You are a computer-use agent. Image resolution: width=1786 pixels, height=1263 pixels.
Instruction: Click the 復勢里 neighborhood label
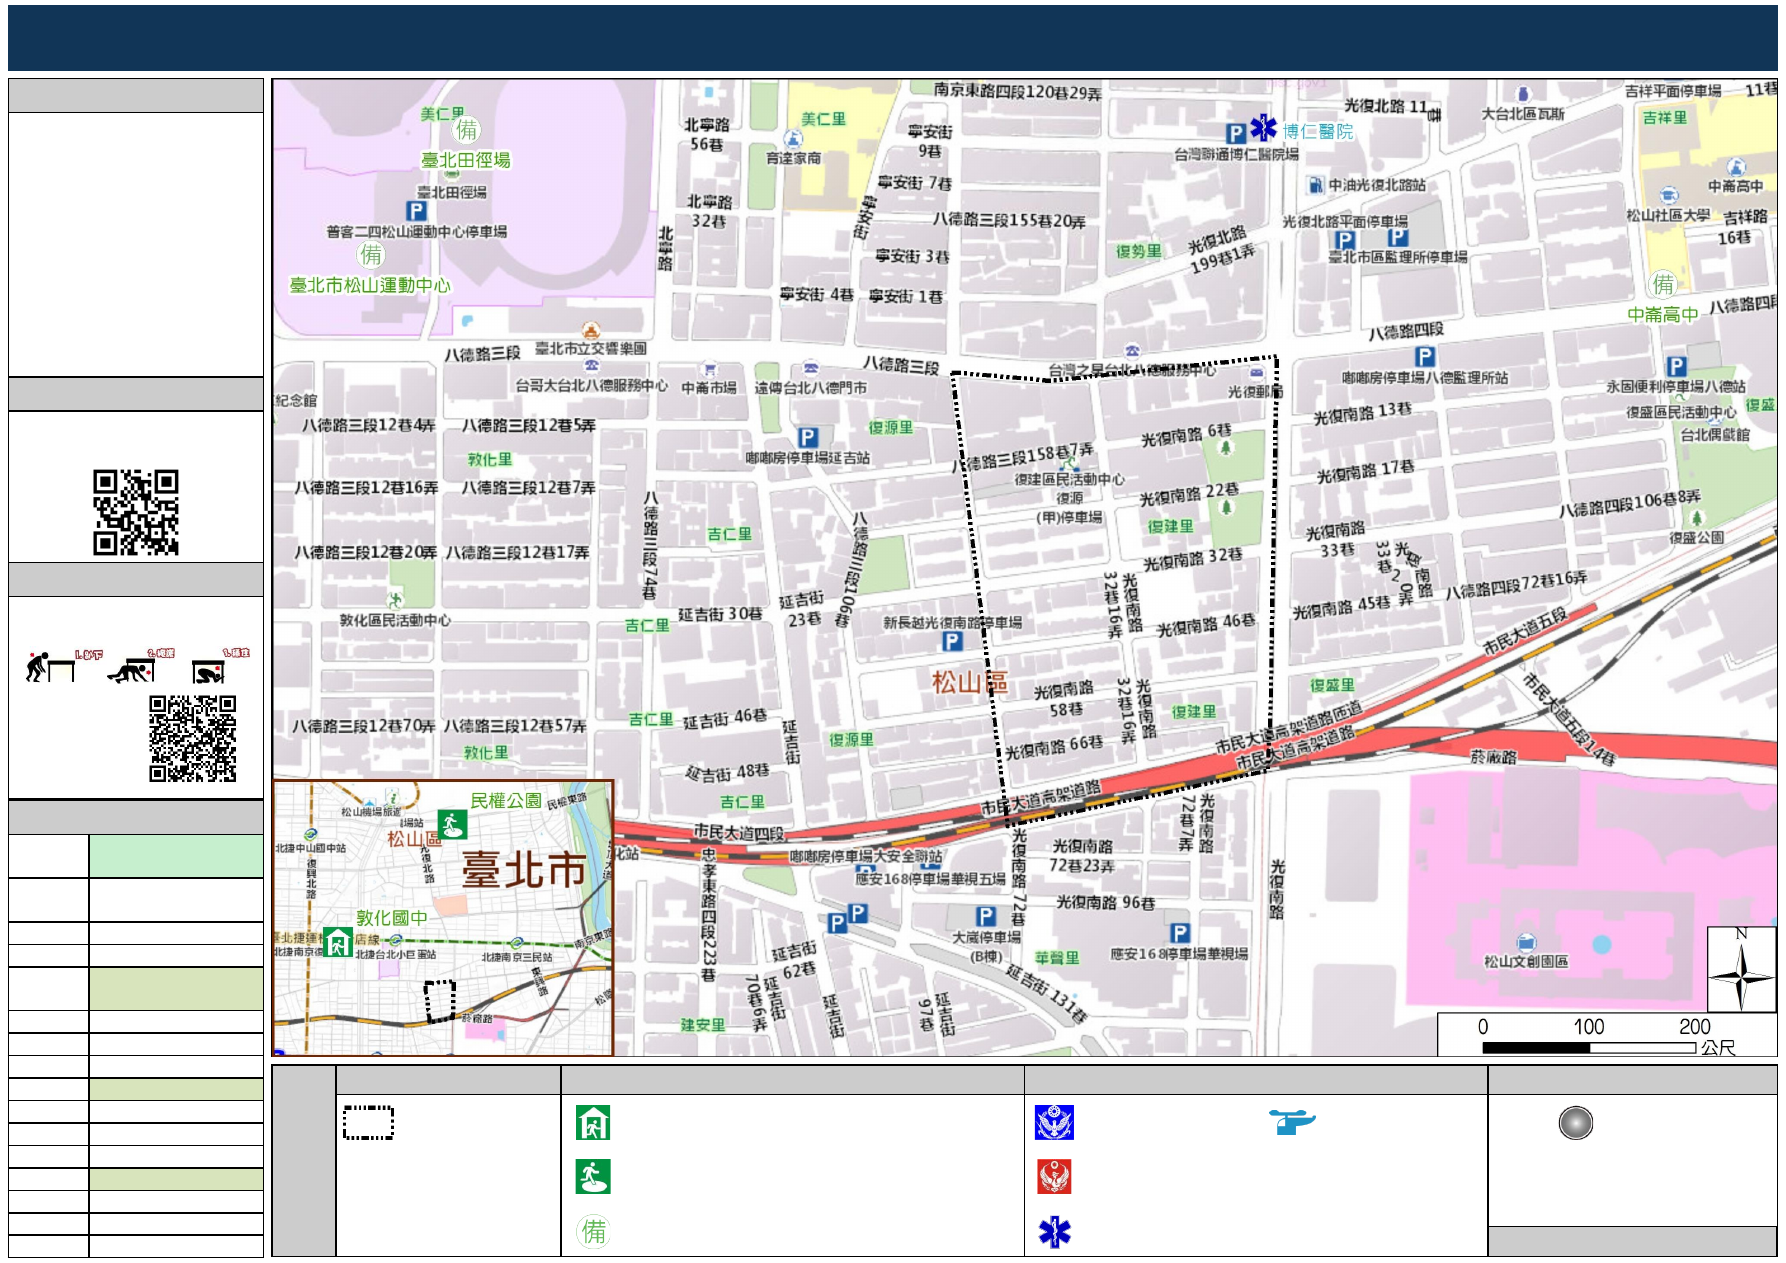tap(1139, 251)
